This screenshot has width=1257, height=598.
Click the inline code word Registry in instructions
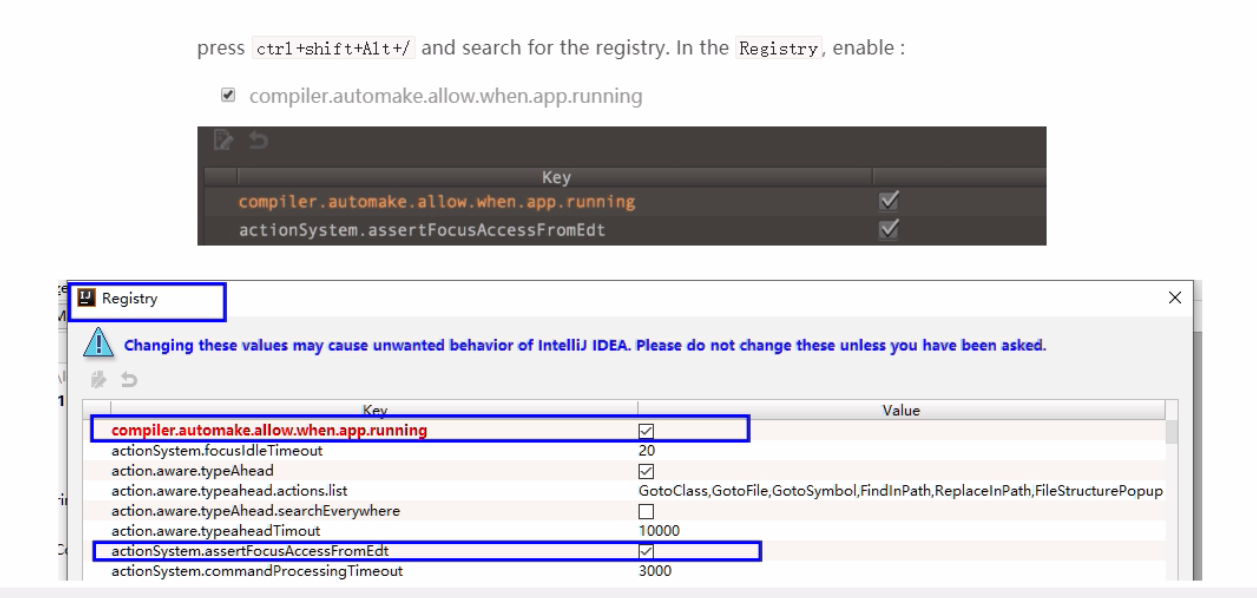pyautogui.click(x=777, y=50)
